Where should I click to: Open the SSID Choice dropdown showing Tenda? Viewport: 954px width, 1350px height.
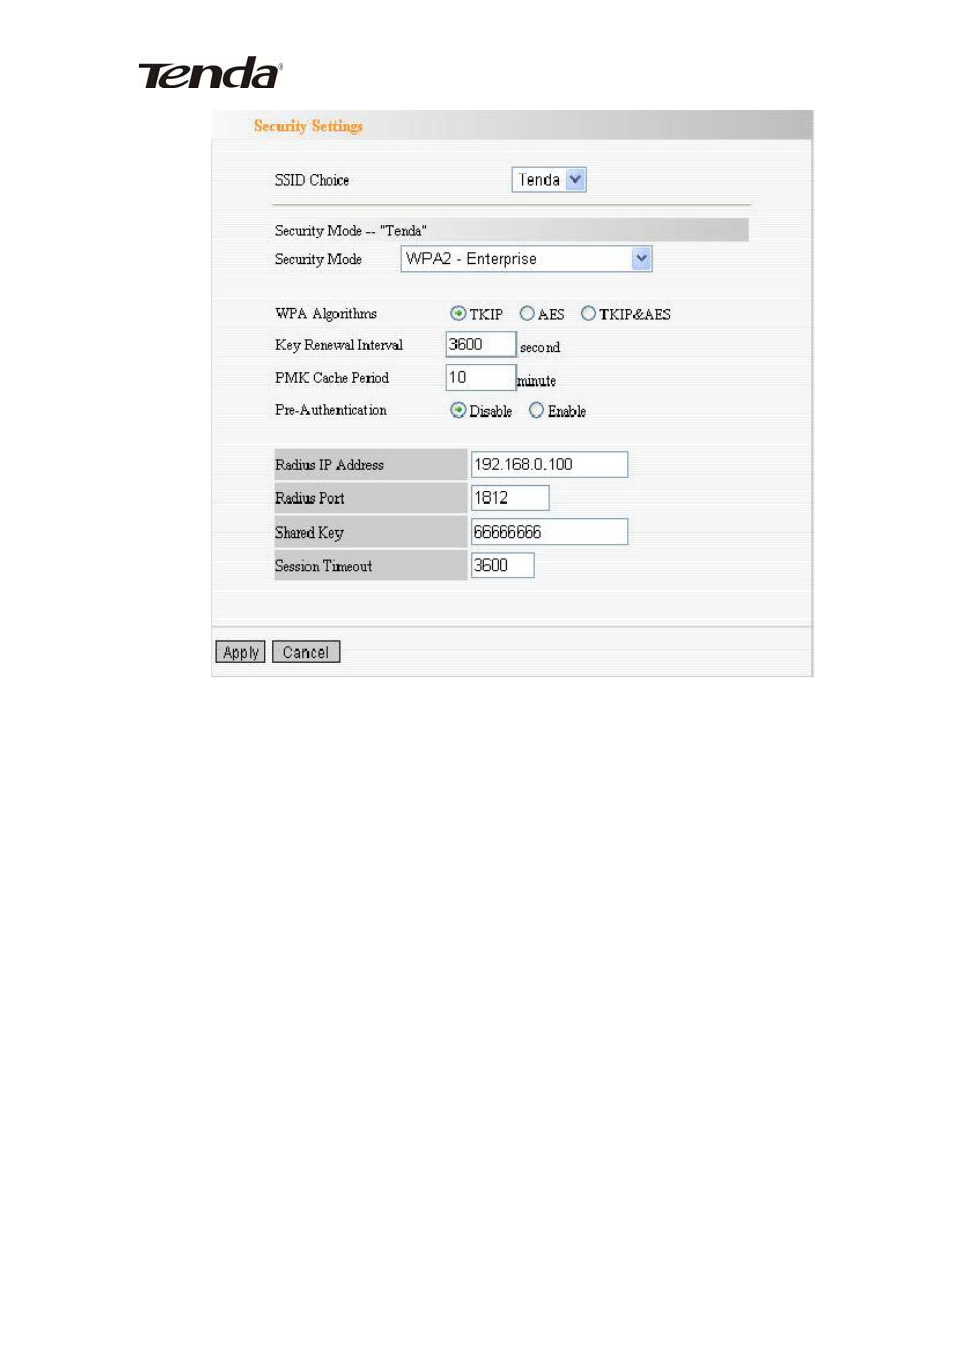[x=548, y=180]
